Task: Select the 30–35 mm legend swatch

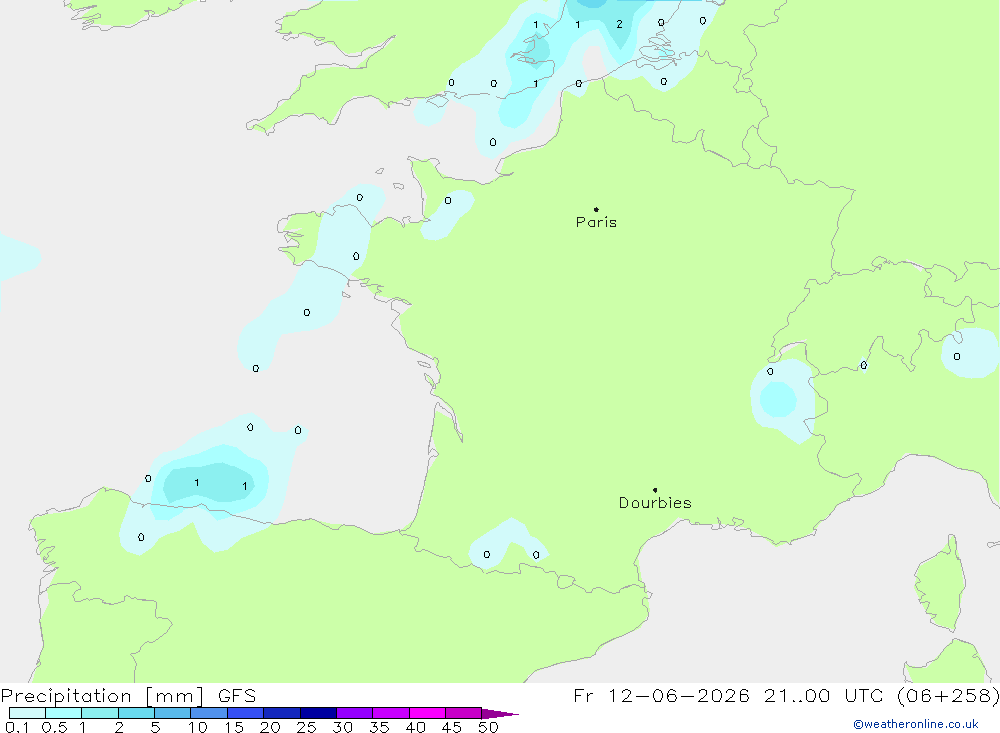Action: pyautogui.click(x=355, y=713)
